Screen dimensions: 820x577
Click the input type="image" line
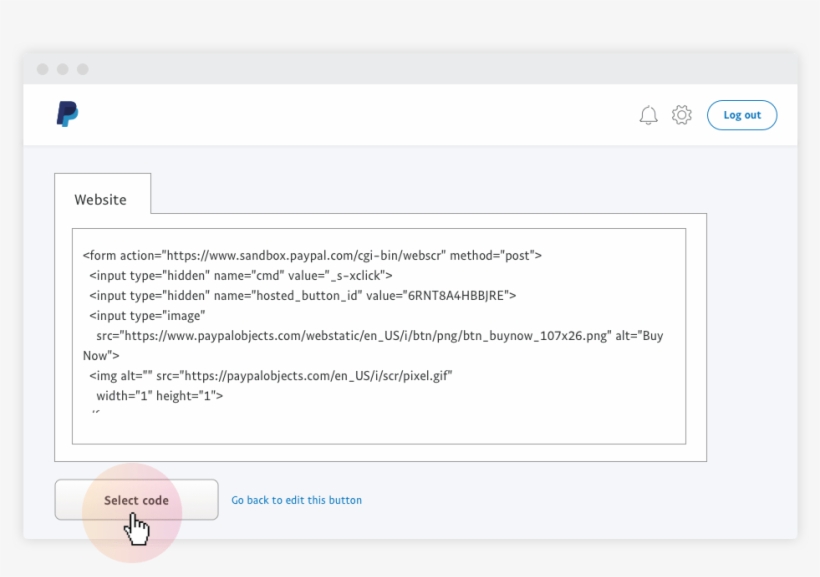tap(147, 315)
